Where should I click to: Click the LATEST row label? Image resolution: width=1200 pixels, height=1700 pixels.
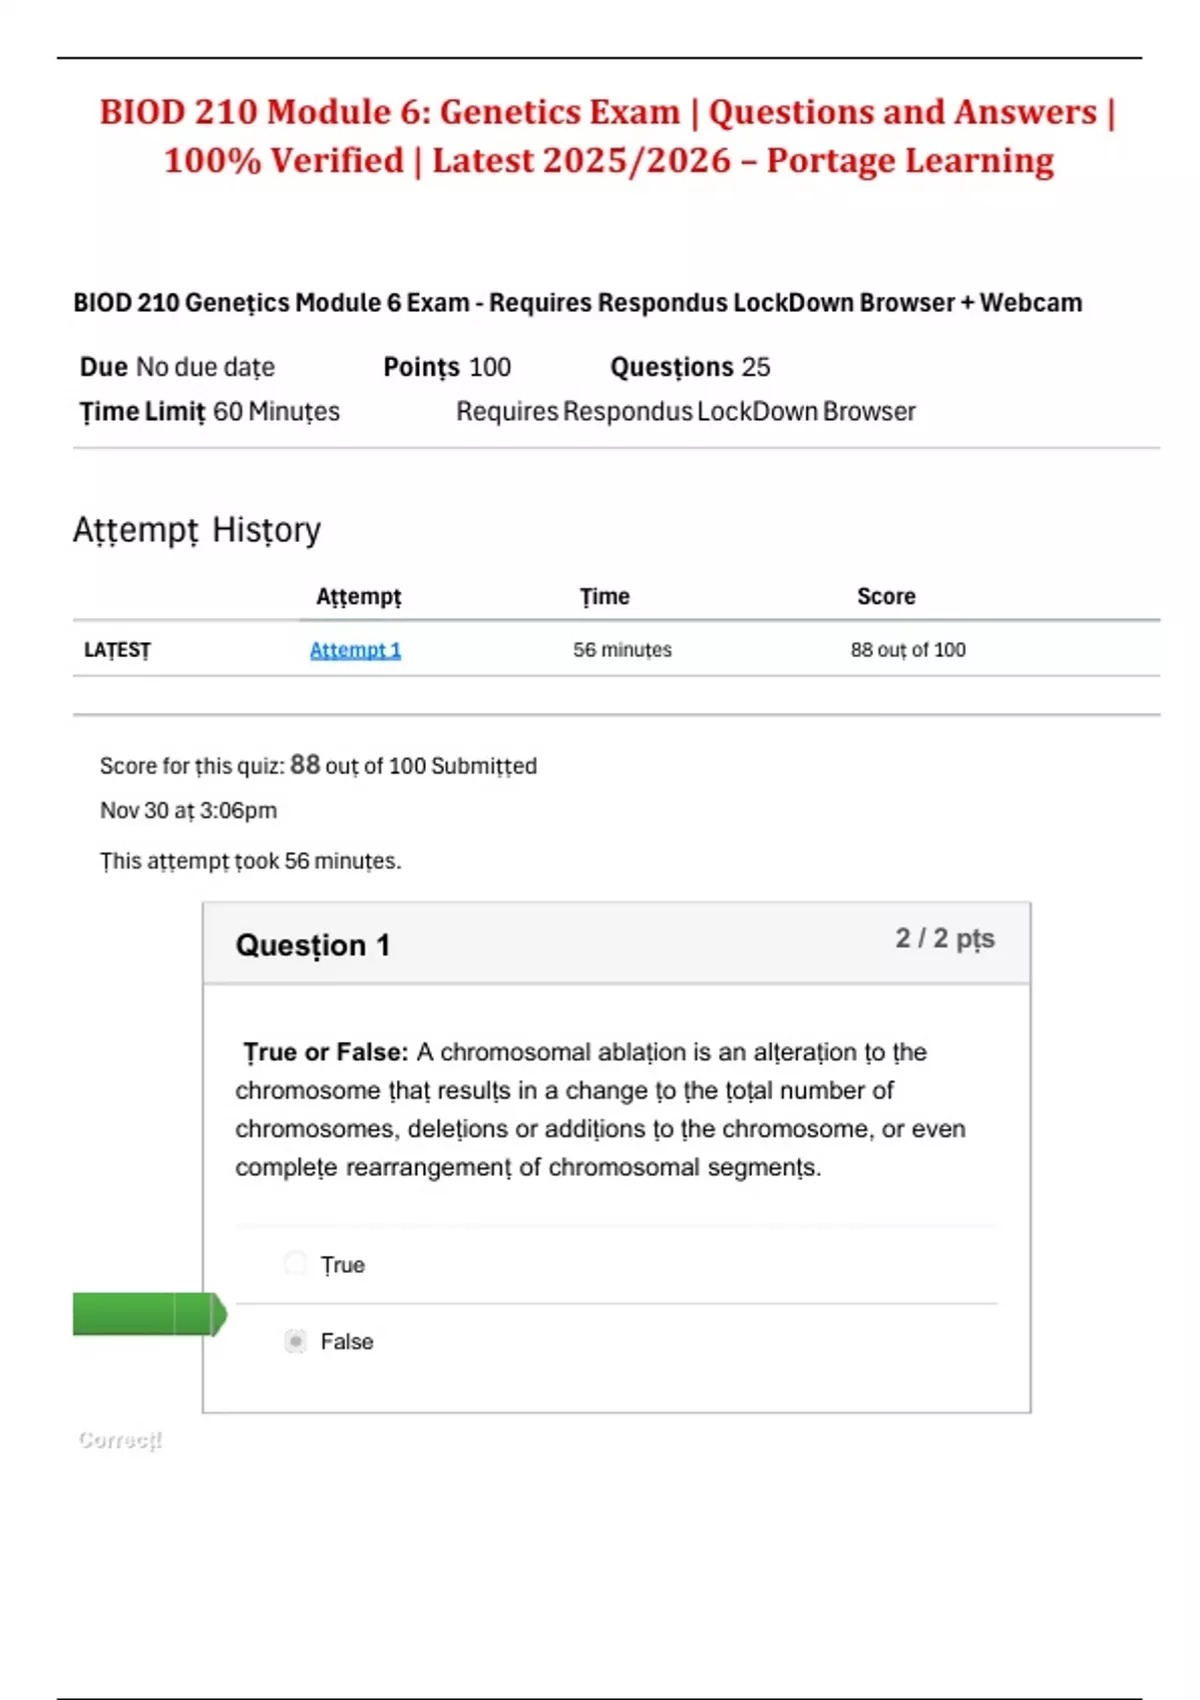[117, 650]
